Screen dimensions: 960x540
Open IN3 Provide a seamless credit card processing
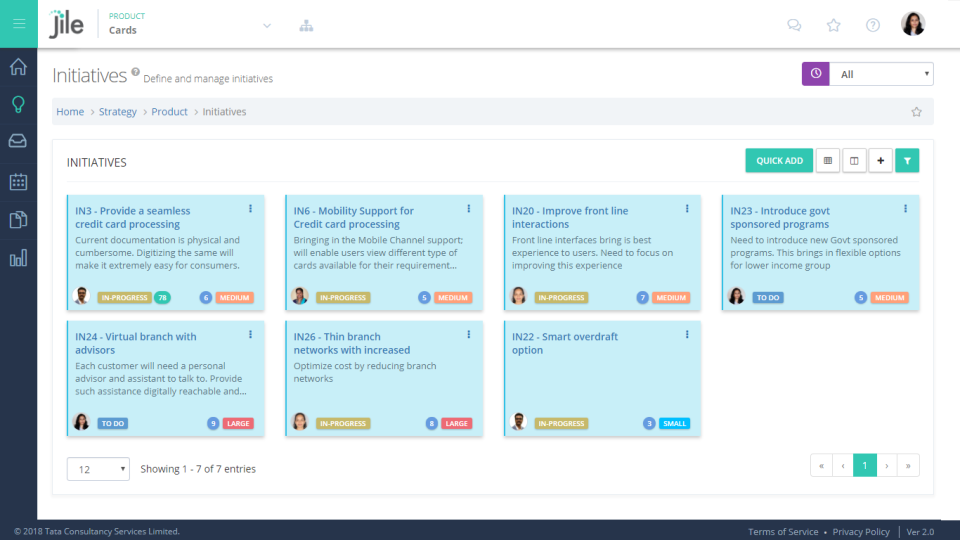pyautogui.click(x=133, y=217)
